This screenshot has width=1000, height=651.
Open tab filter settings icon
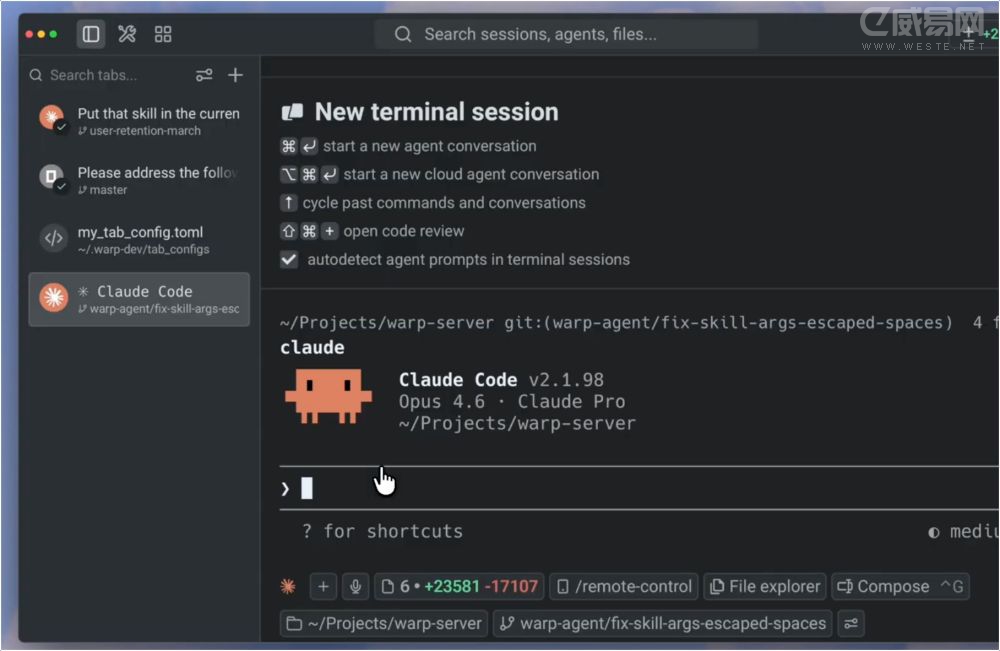coord(204,75)
